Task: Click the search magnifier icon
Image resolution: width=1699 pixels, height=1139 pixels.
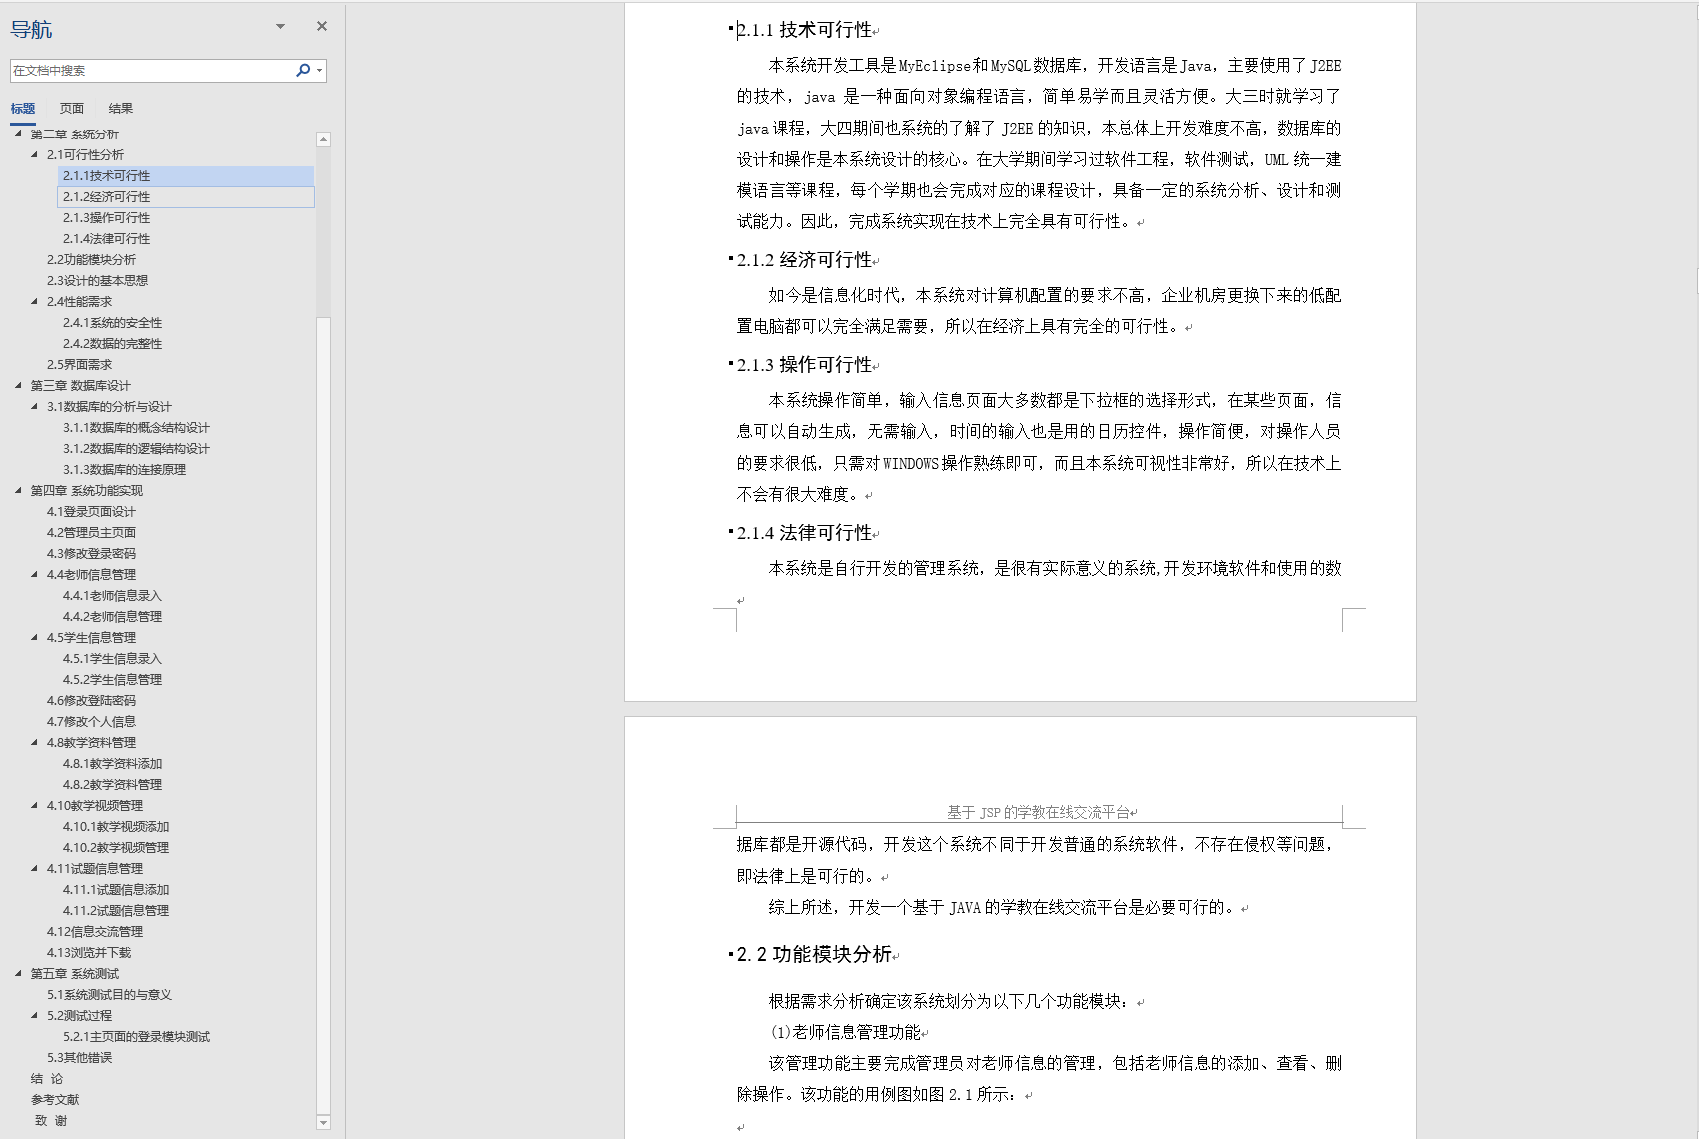Action: pyautogui.click(x=302, y=70)
